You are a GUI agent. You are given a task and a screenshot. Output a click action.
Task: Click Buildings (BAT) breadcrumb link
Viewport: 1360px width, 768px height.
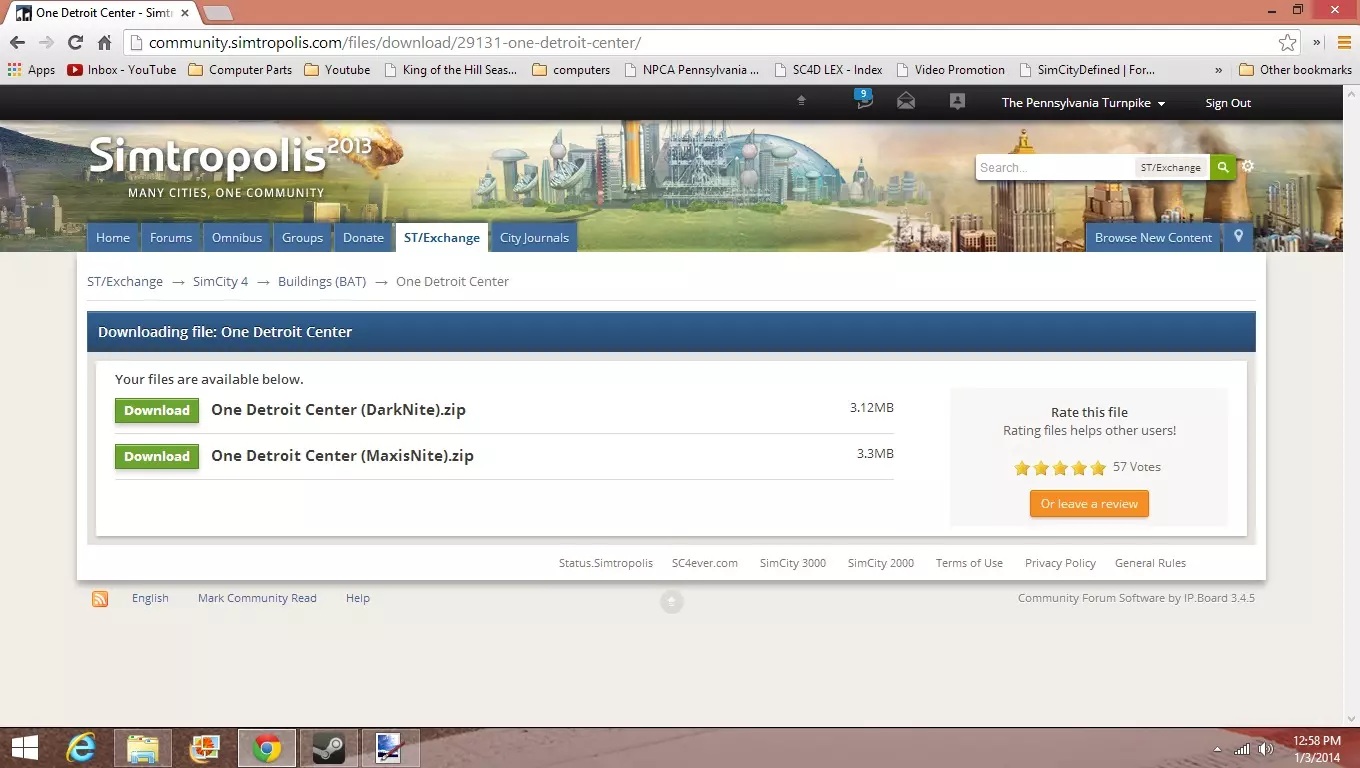click(x=322, y=282)
